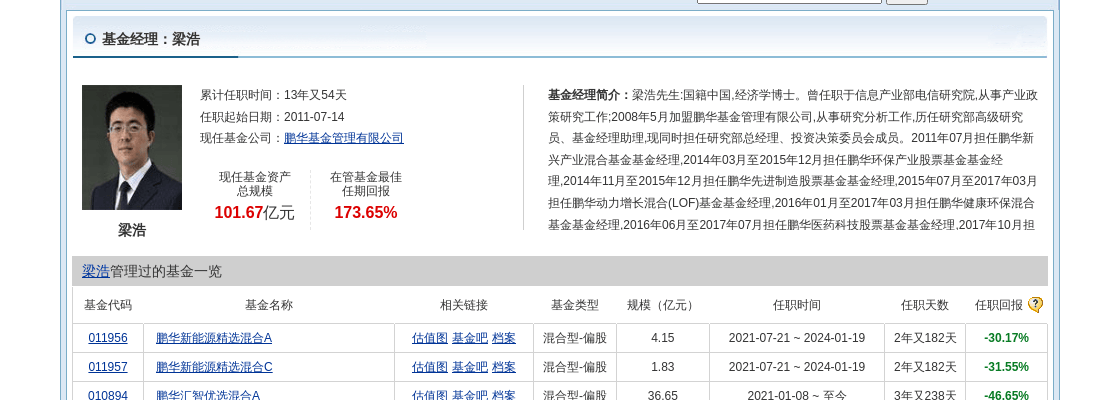Screen dimensions: 1120x400
Task: Click the 基金类型 column header
Action: coord(574,305)
